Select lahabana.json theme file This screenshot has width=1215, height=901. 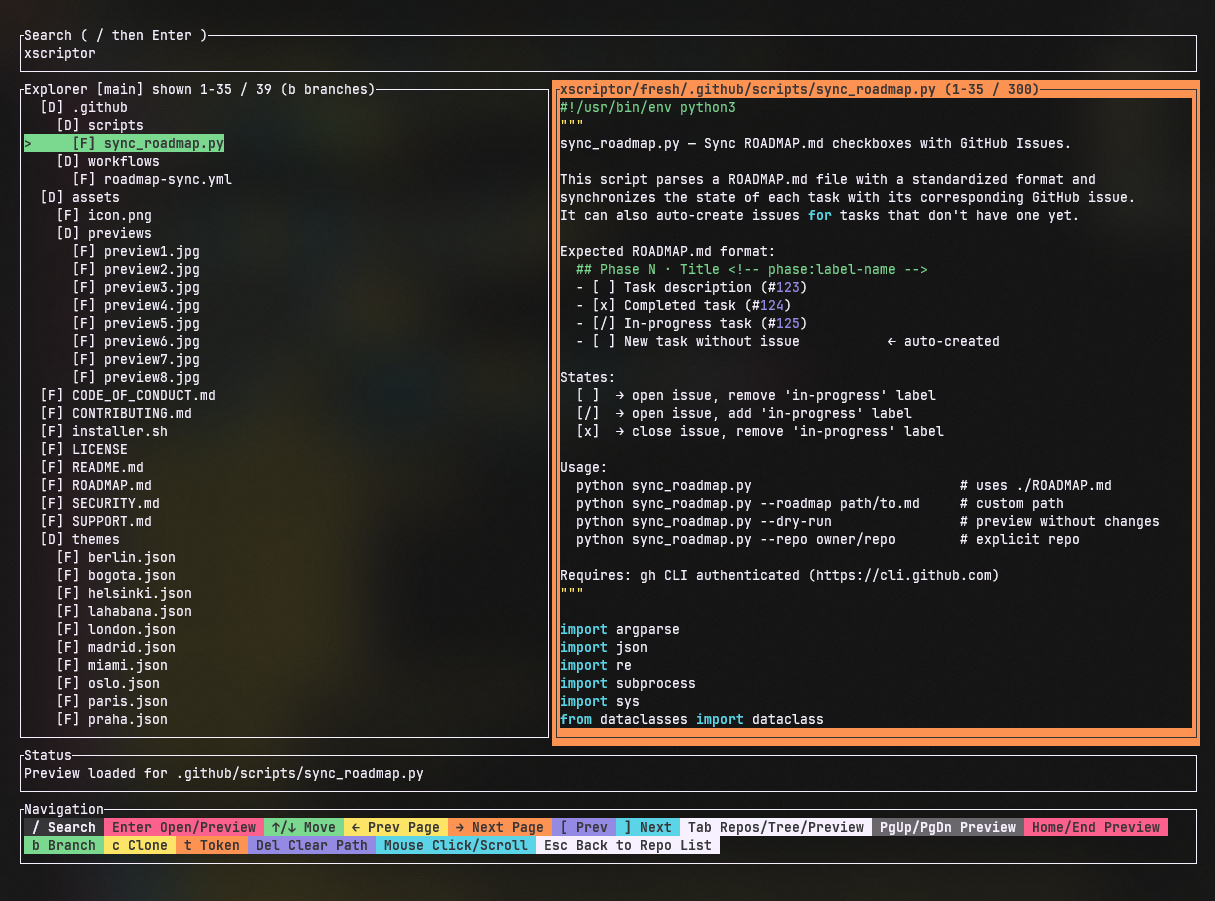pos(124,611)
